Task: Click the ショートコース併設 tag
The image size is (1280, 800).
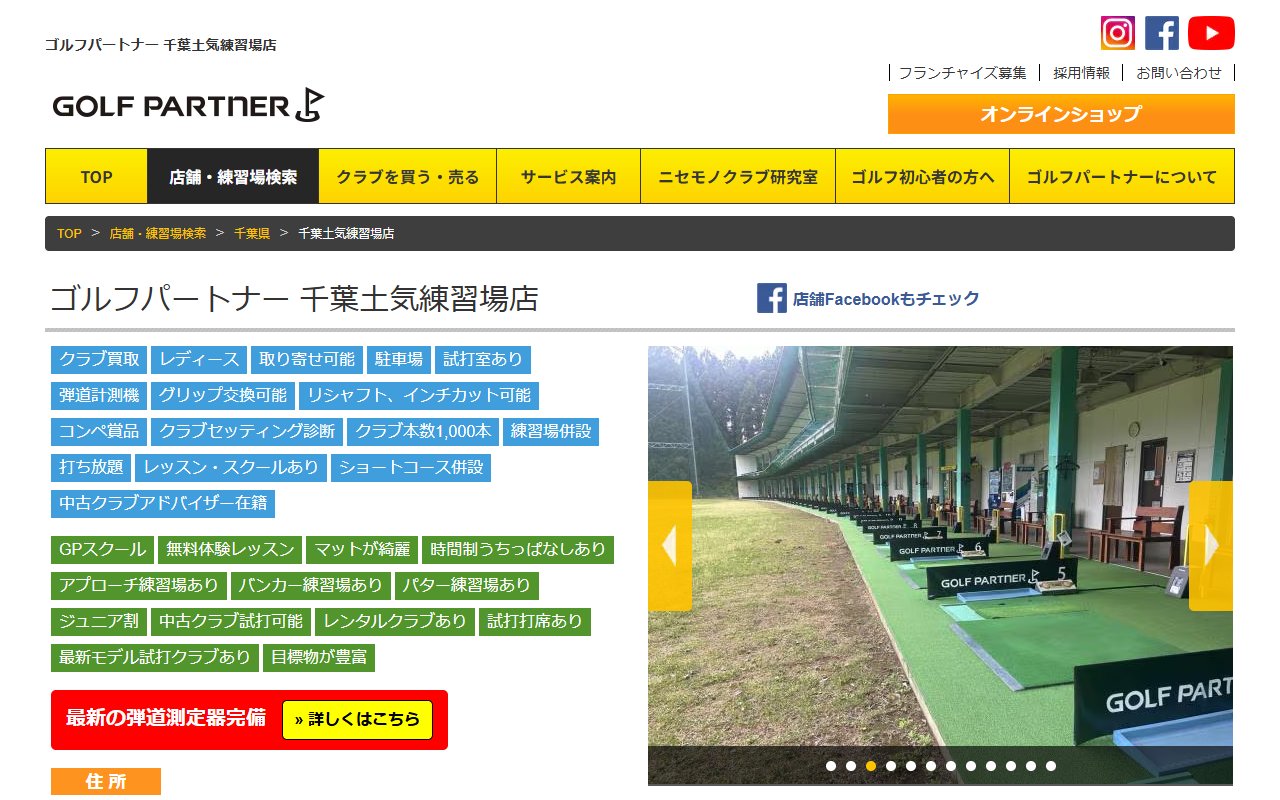Action: click(411, 468)
